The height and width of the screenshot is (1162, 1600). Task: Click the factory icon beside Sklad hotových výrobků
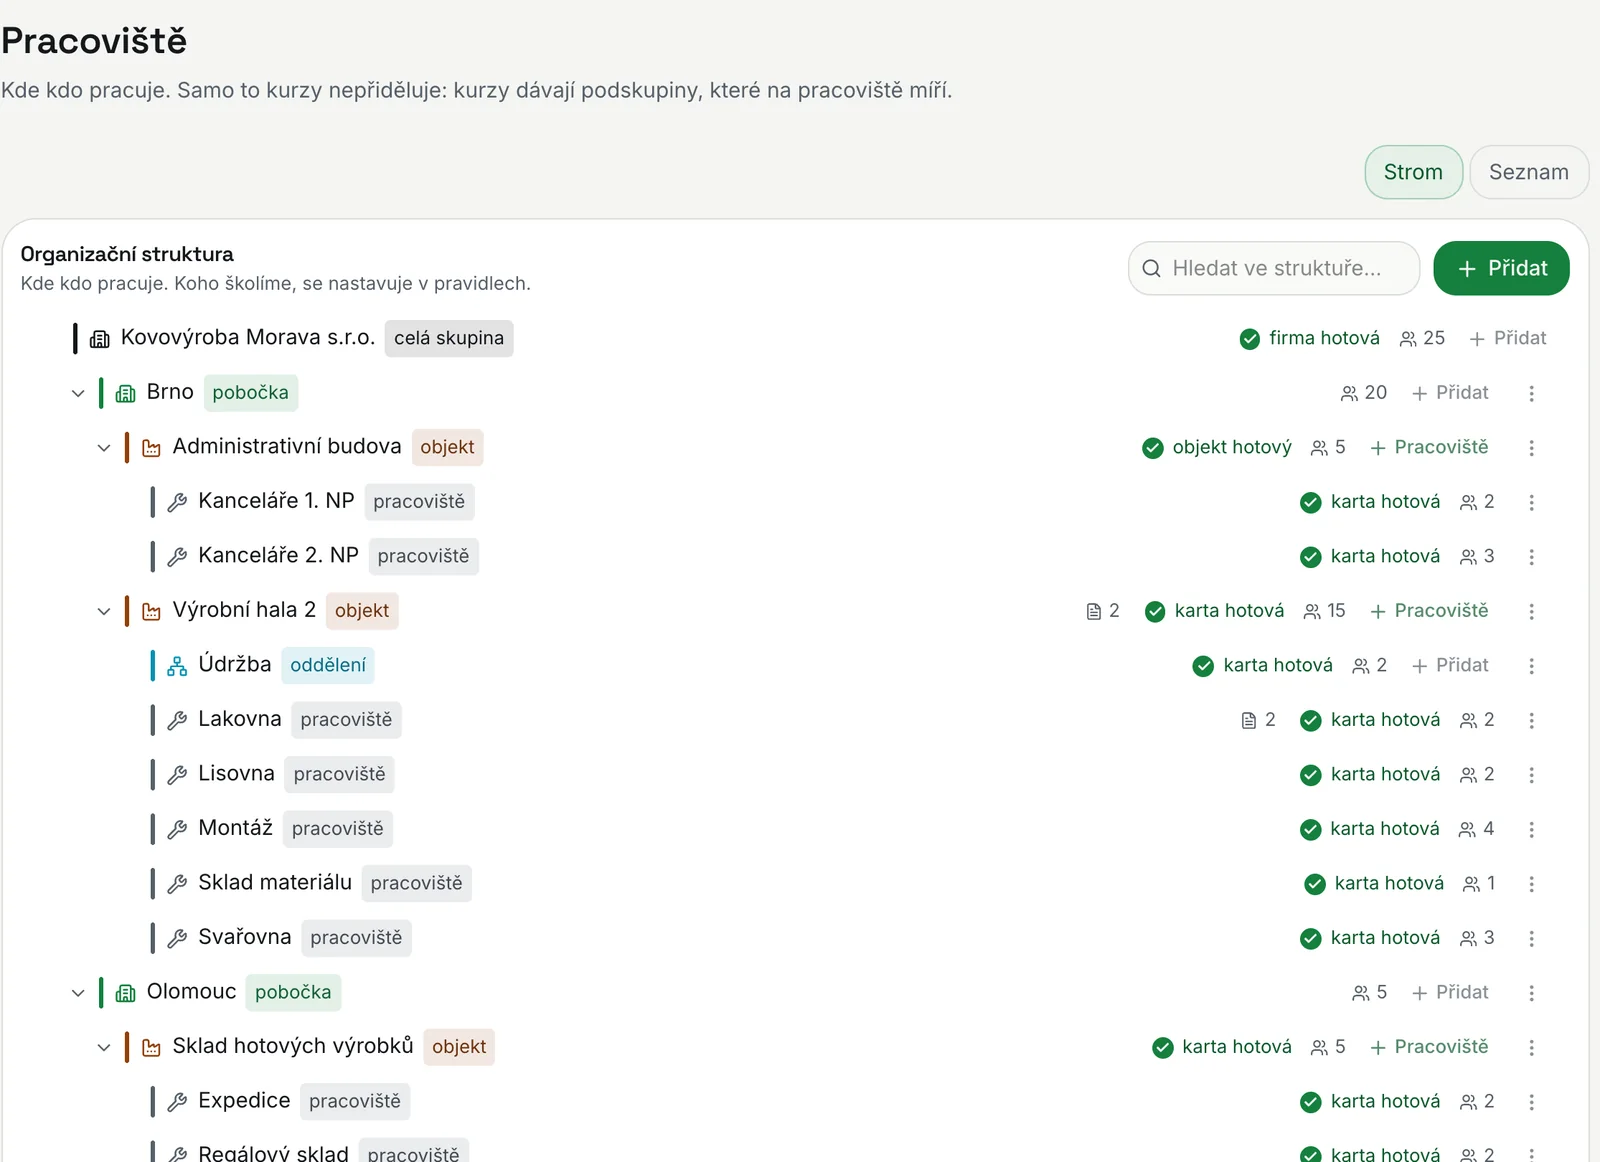151,1047
